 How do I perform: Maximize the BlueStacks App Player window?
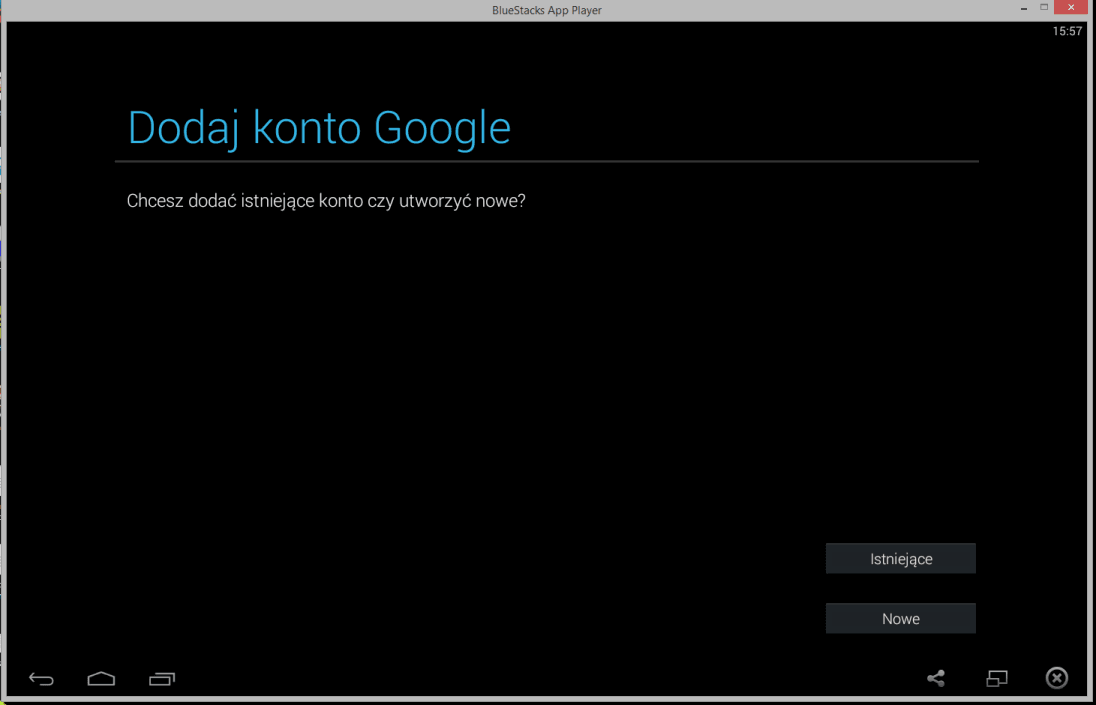point(1044,7)
